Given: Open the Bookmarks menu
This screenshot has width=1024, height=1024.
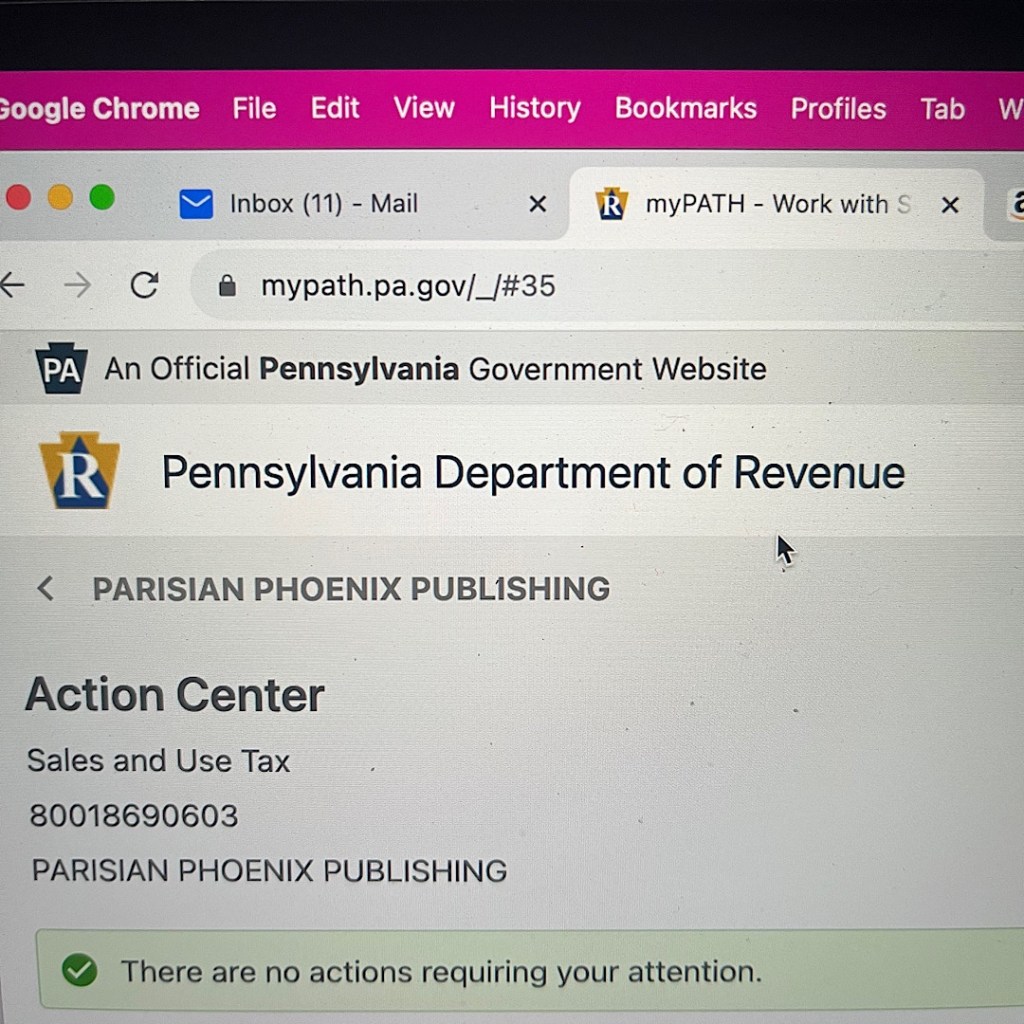Looking at the screenshot, I should pos(685,108).
